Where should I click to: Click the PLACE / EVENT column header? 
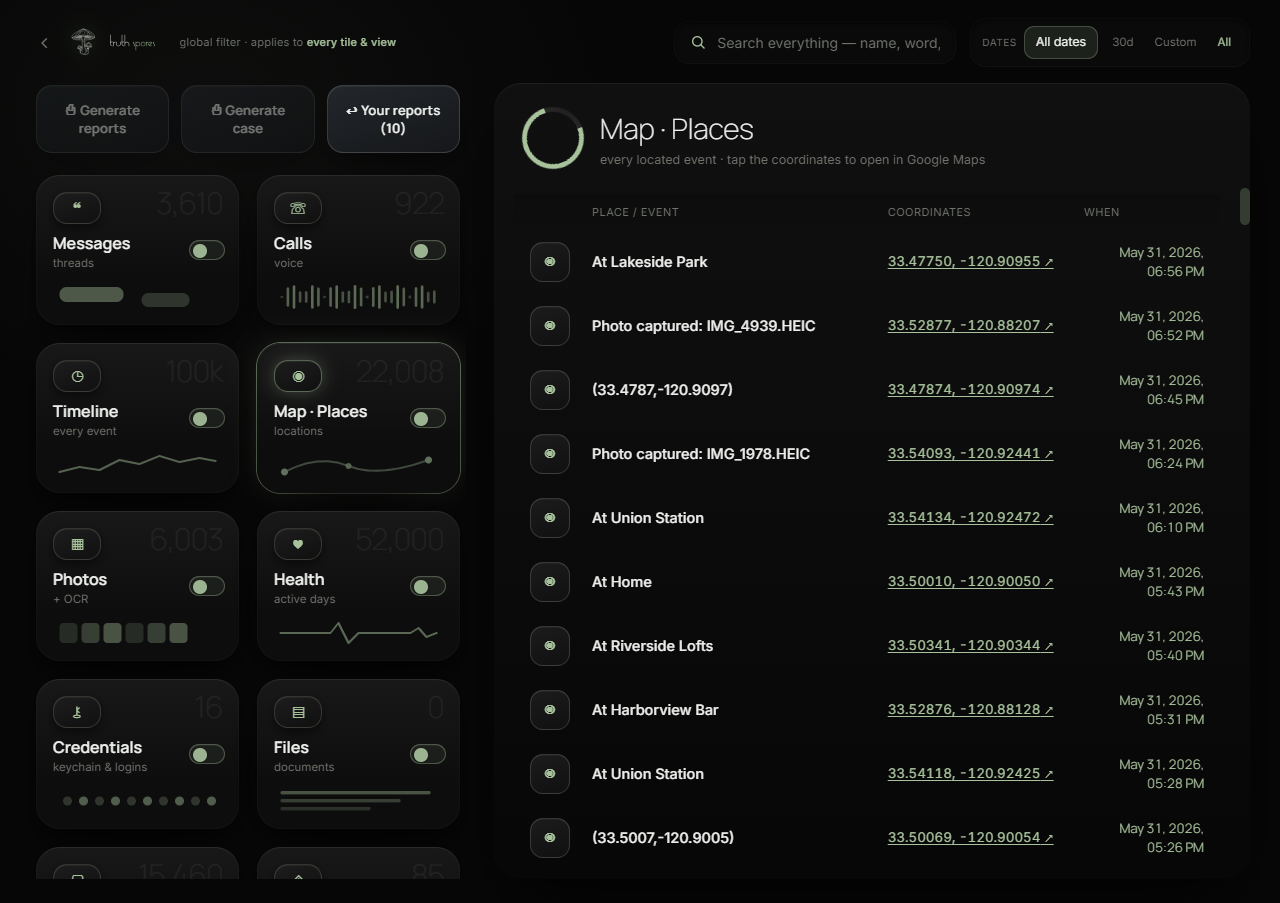click(635, 212)
